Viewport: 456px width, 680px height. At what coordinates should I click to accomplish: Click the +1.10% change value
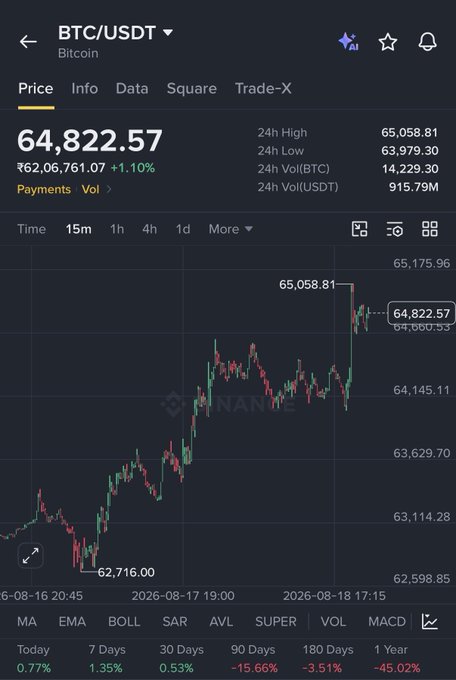tap(133, 168)
